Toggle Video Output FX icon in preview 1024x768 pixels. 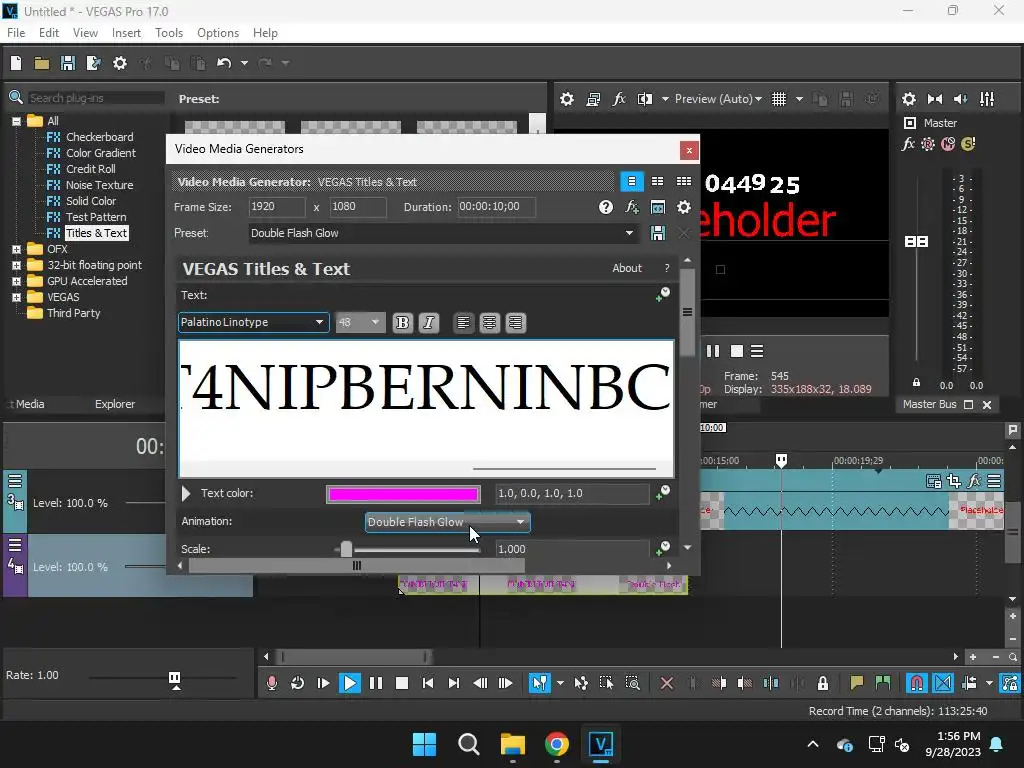pos(618,99)
